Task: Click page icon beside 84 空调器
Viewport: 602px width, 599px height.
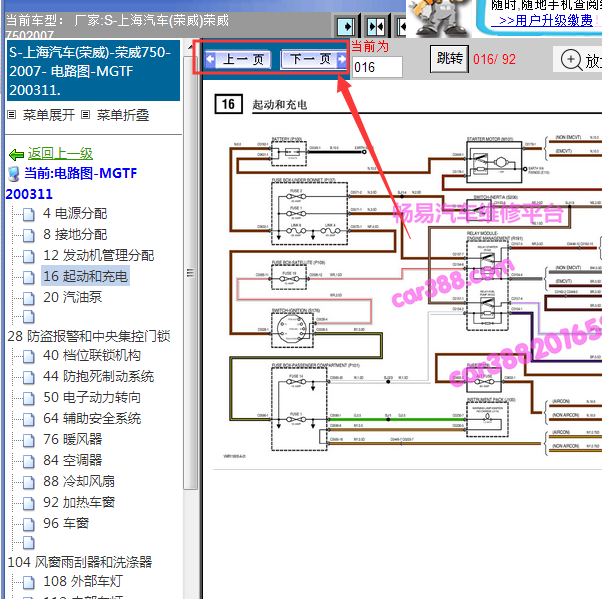Action: pyautogui.click(x=29, y=461)
